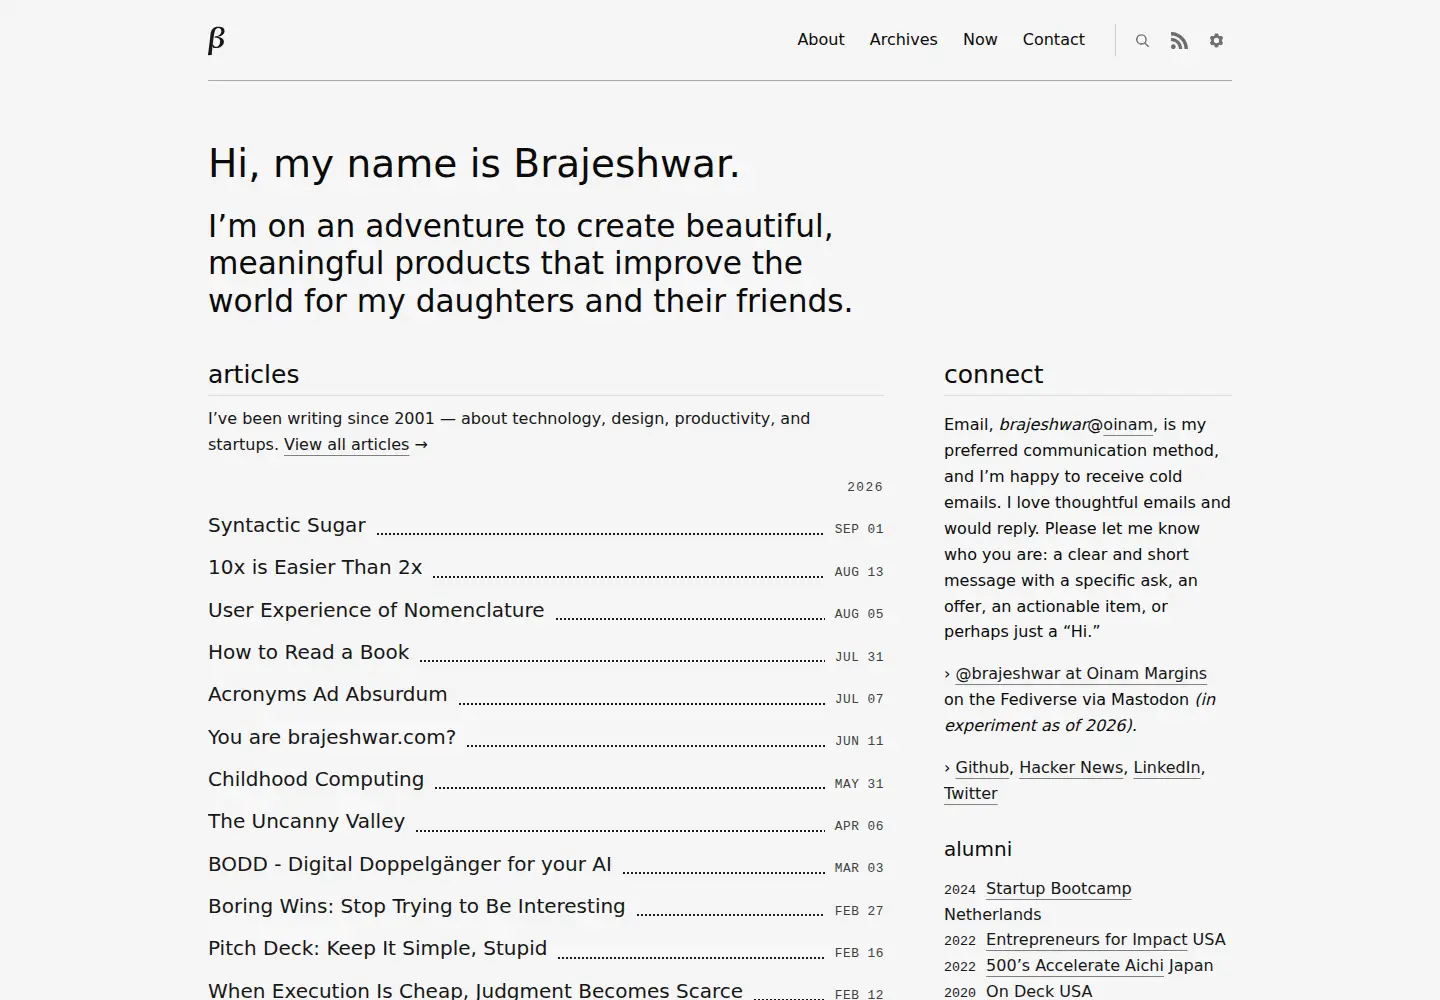The height and width of the screenshot is (1000, 1440).
Task: Open the Github profile link
Action: click(982, 768)
